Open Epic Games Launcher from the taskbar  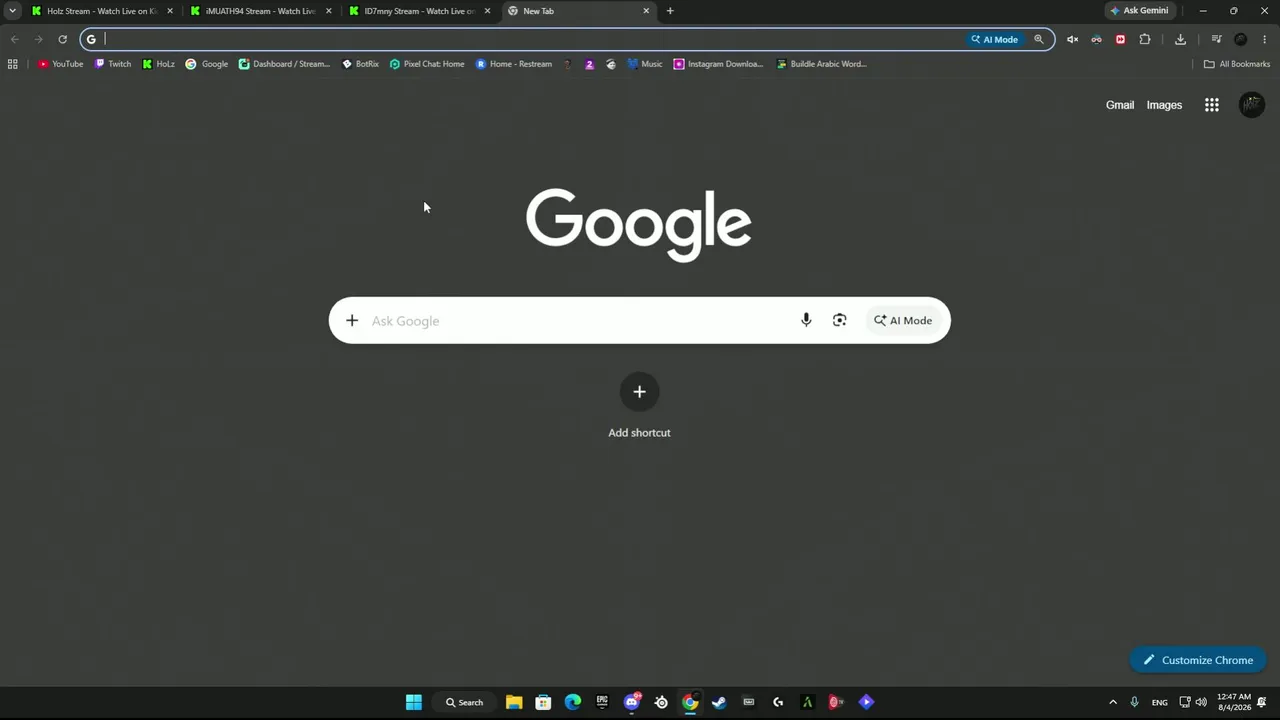tap(602, 702)
